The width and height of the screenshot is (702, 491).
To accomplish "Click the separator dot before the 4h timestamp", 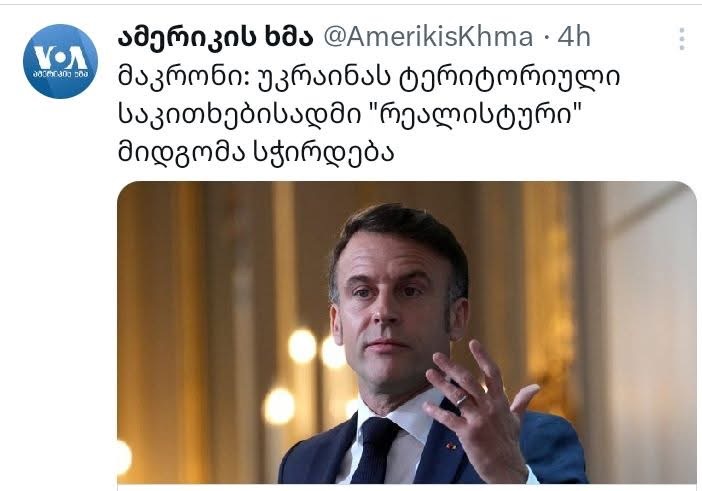I will 546,38.
